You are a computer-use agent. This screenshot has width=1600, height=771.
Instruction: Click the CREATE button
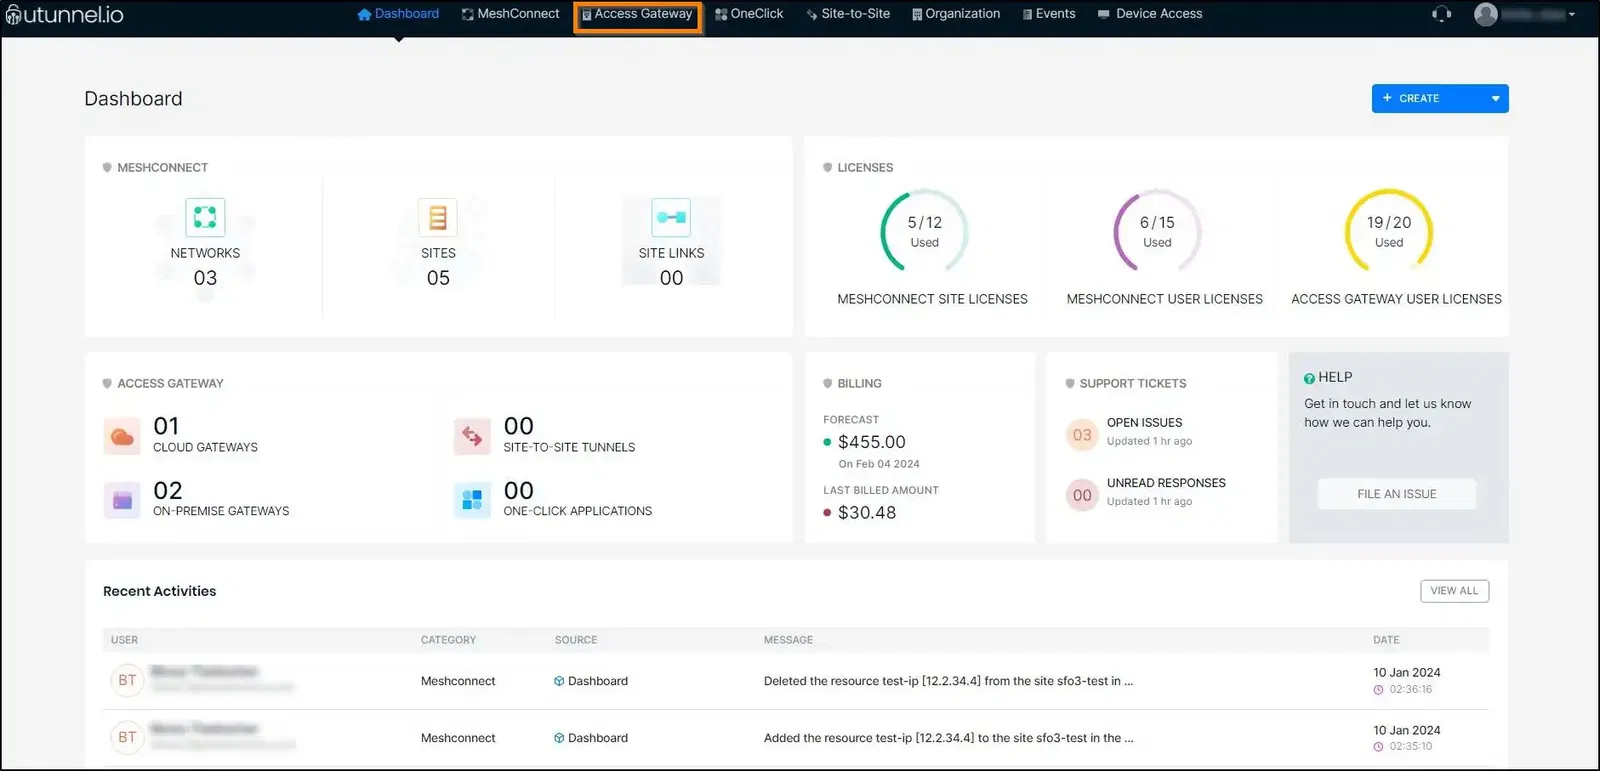1427,98
